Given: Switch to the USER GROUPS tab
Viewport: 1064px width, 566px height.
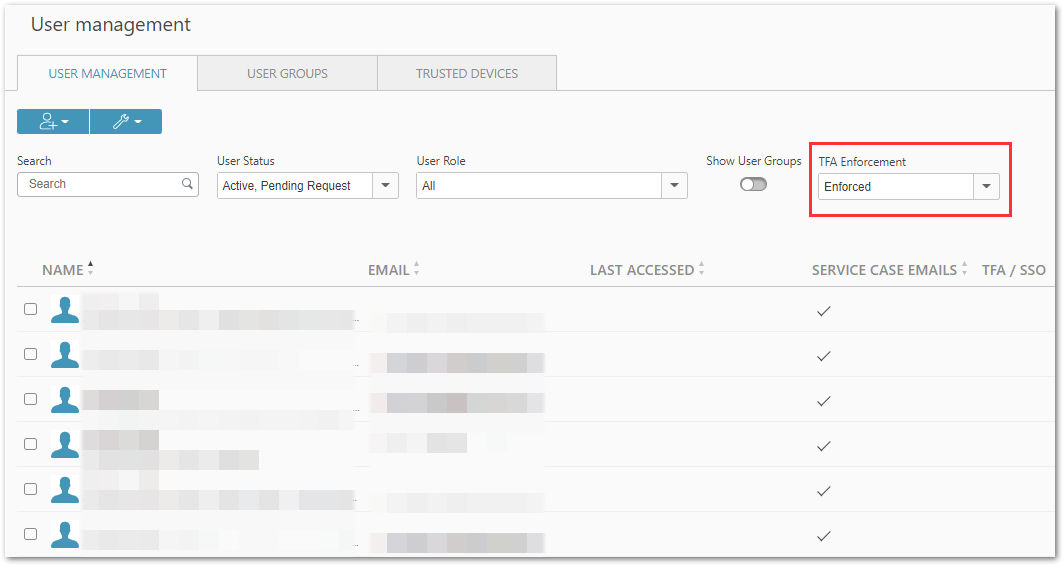Looking at the screenshot, I should [287, 73].
